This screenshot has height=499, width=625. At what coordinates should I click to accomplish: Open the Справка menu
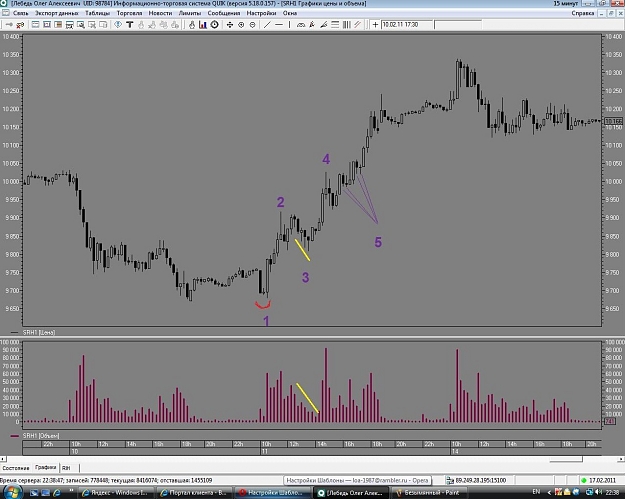(x=583, y=13)
